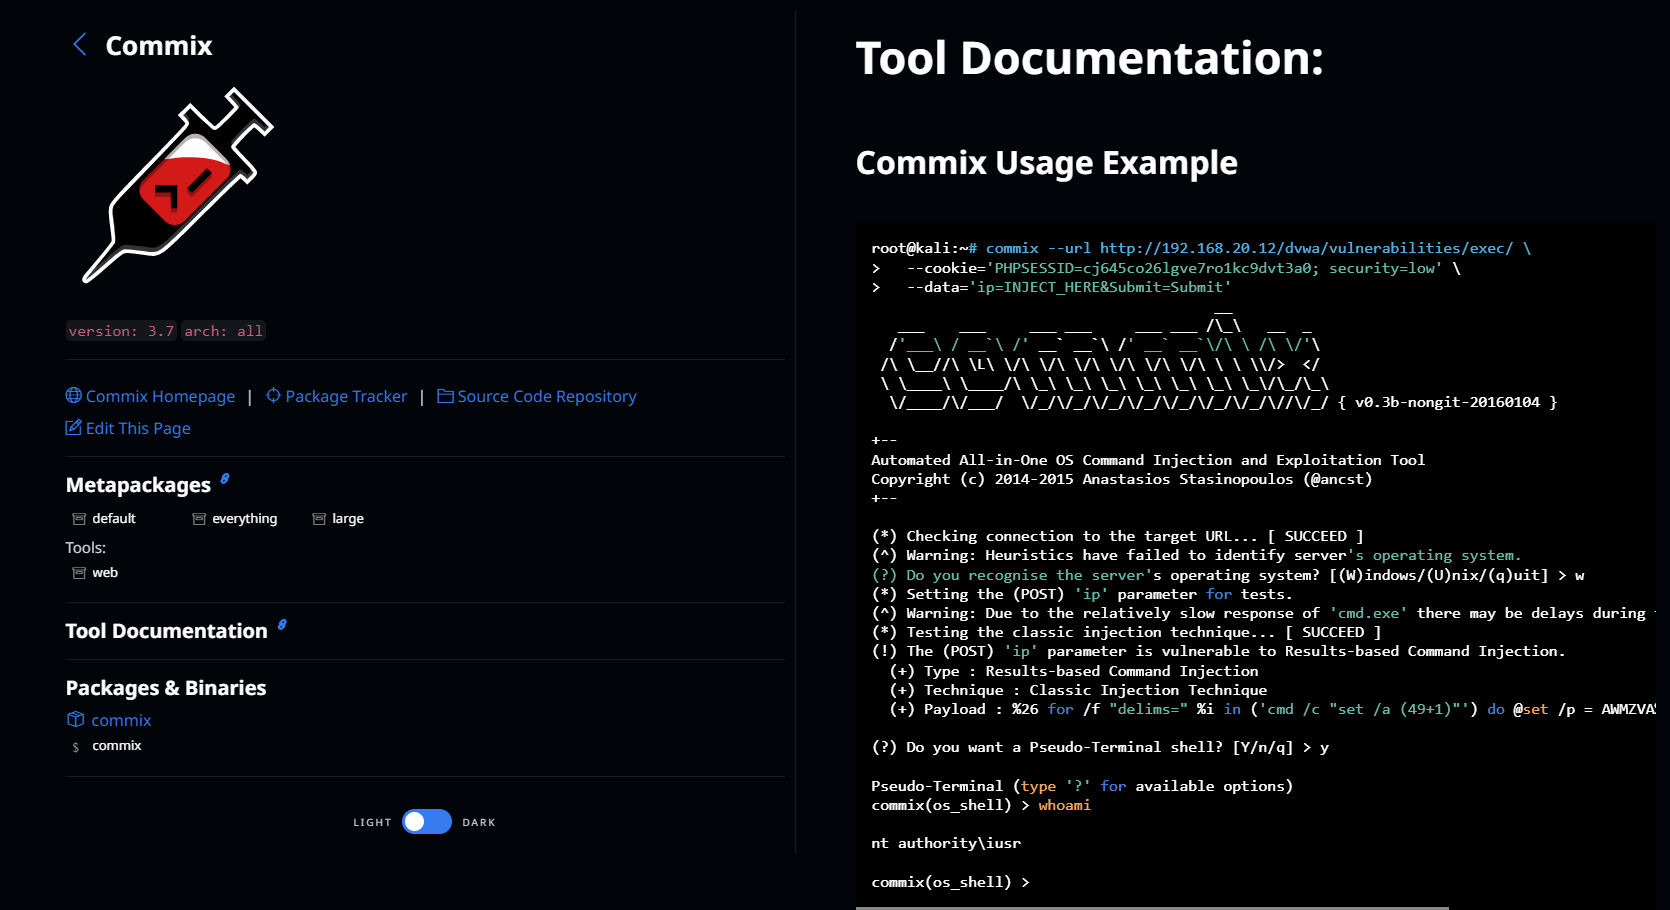The image size is (1670, 910).
Task: Open the Commix Homepage link
Action: pos(161,396)
